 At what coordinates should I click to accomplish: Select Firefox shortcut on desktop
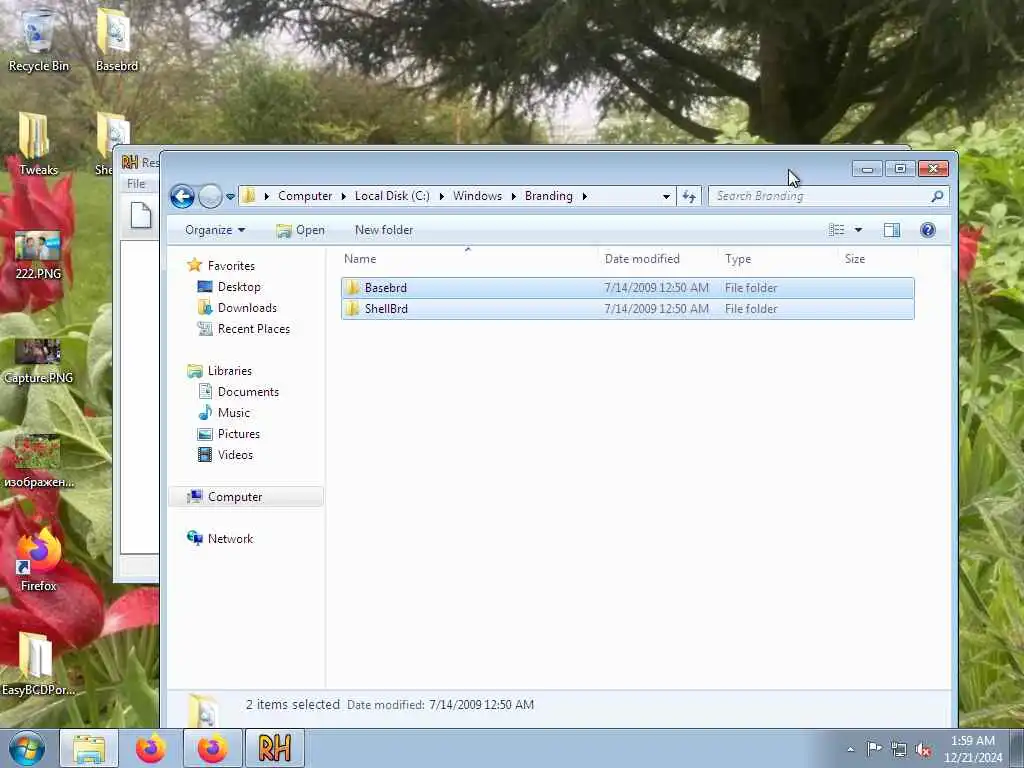(38, 560)
